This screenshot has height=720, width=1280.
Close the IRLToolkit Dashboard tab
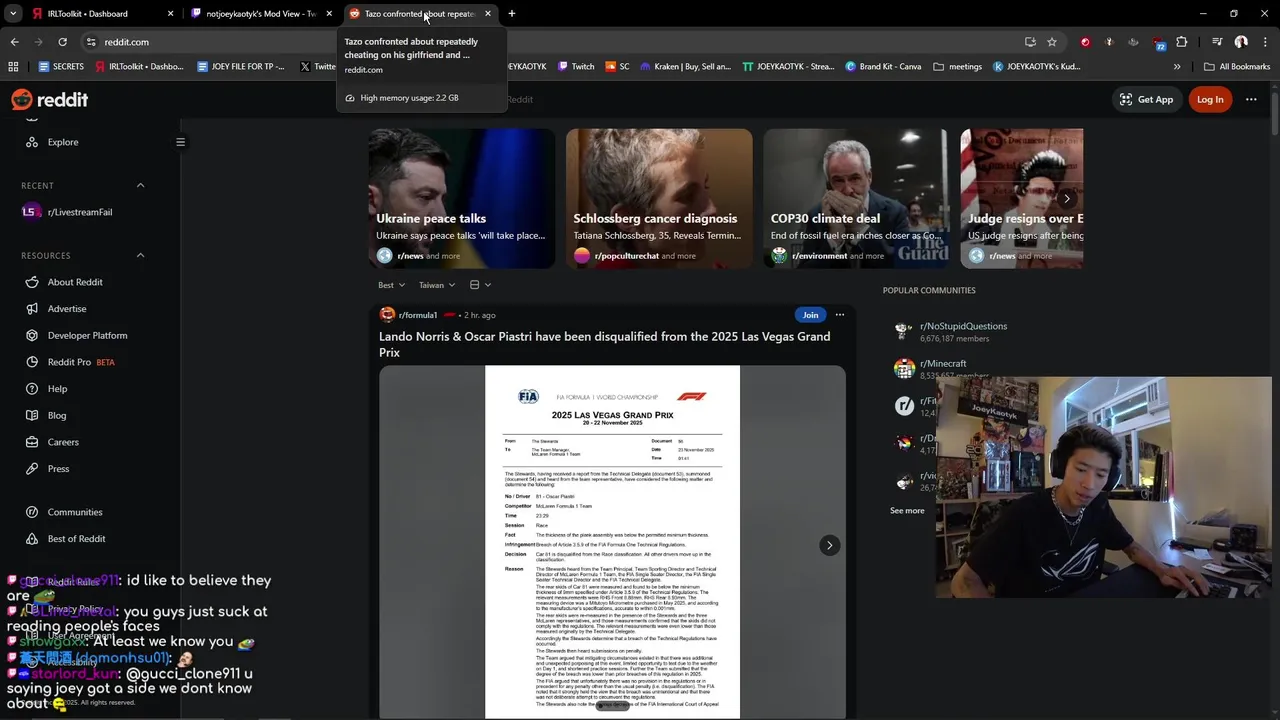(x=170, y=14)
